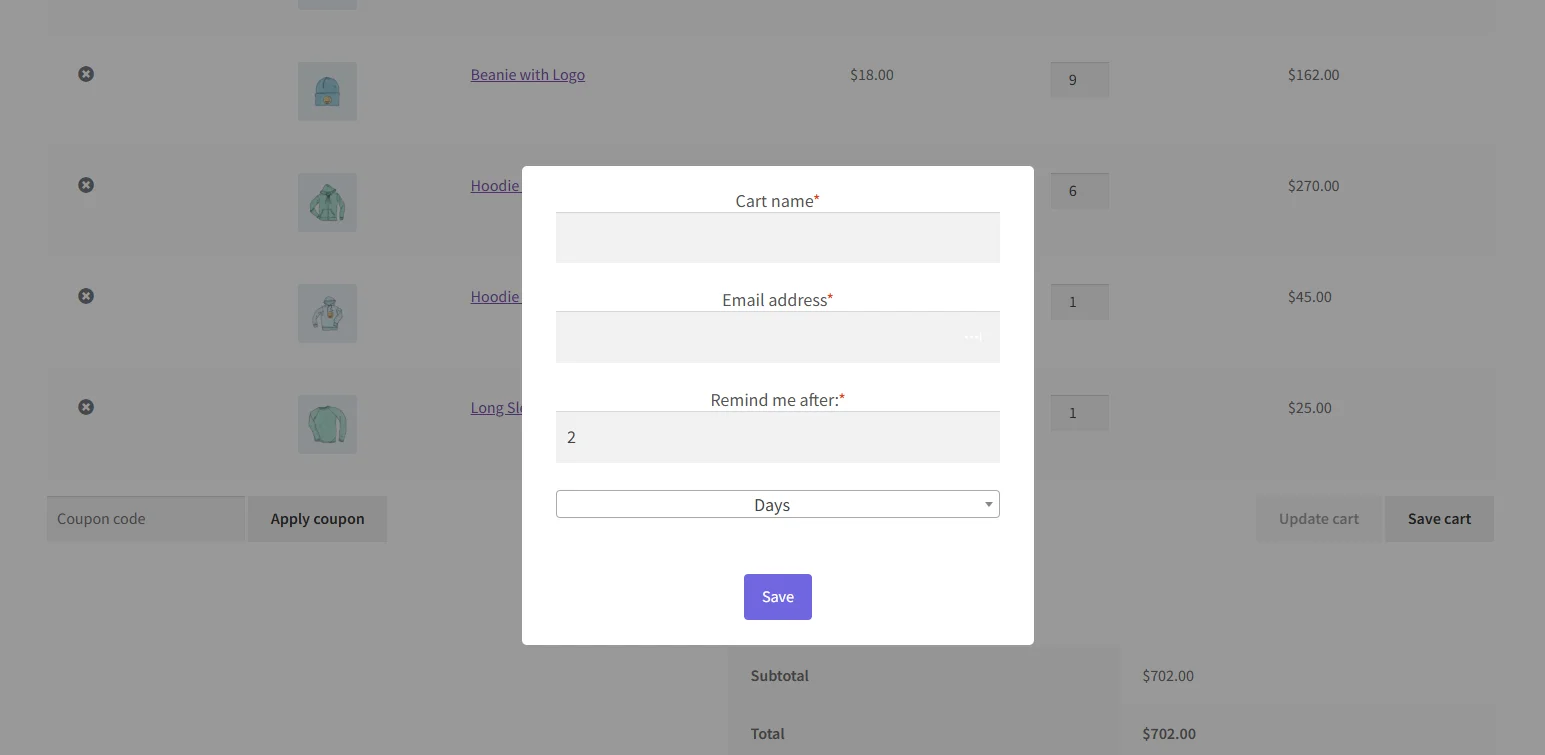
Task: Remove the $270.00 Hoodie row item
Action: (86, 185)
